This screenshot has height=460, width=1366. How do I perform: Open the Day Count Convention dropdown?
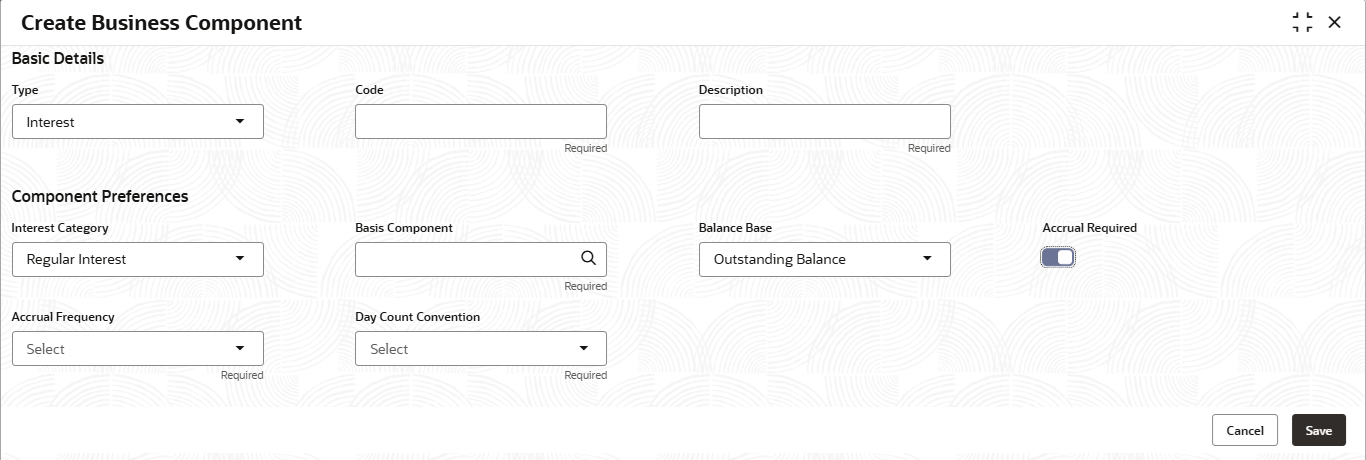(481, 348)
